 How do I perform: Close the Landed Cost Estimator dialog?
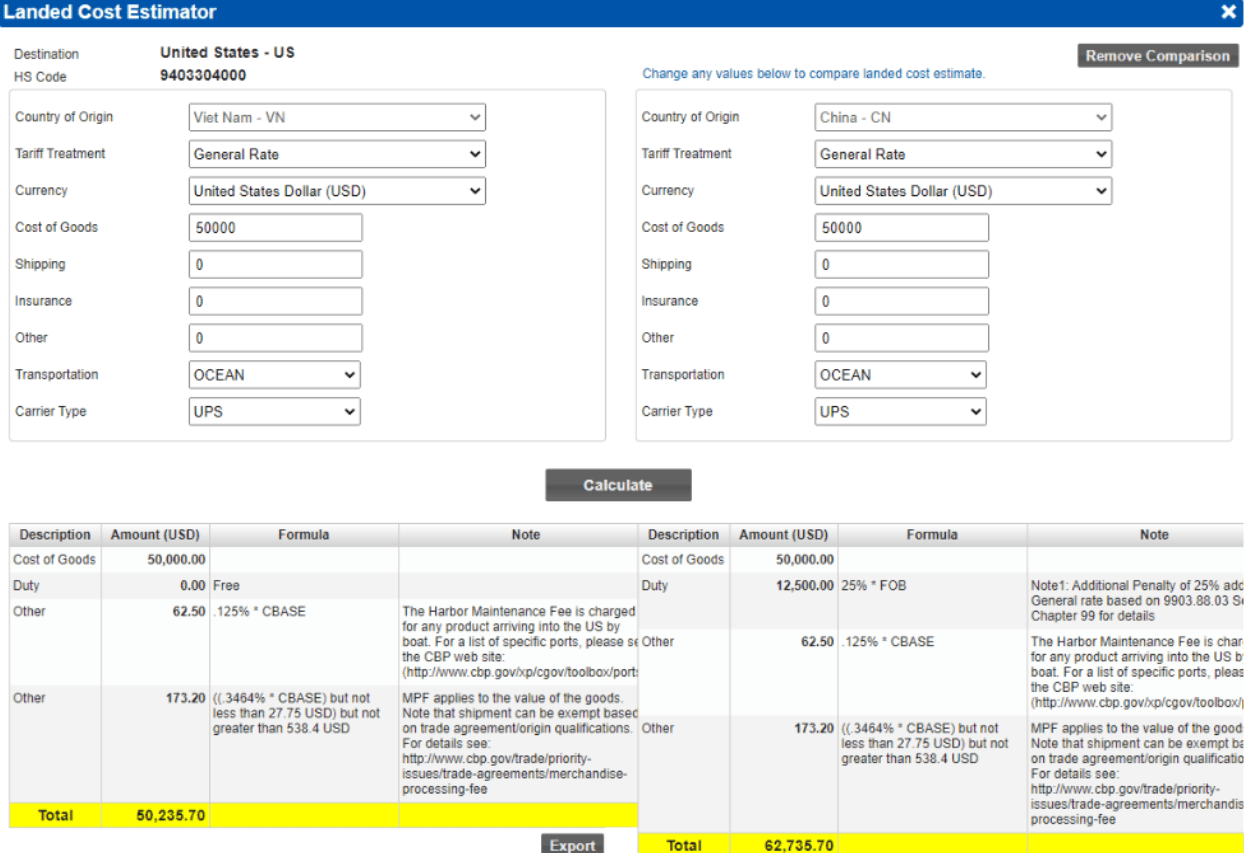[x=1229, y=12]
